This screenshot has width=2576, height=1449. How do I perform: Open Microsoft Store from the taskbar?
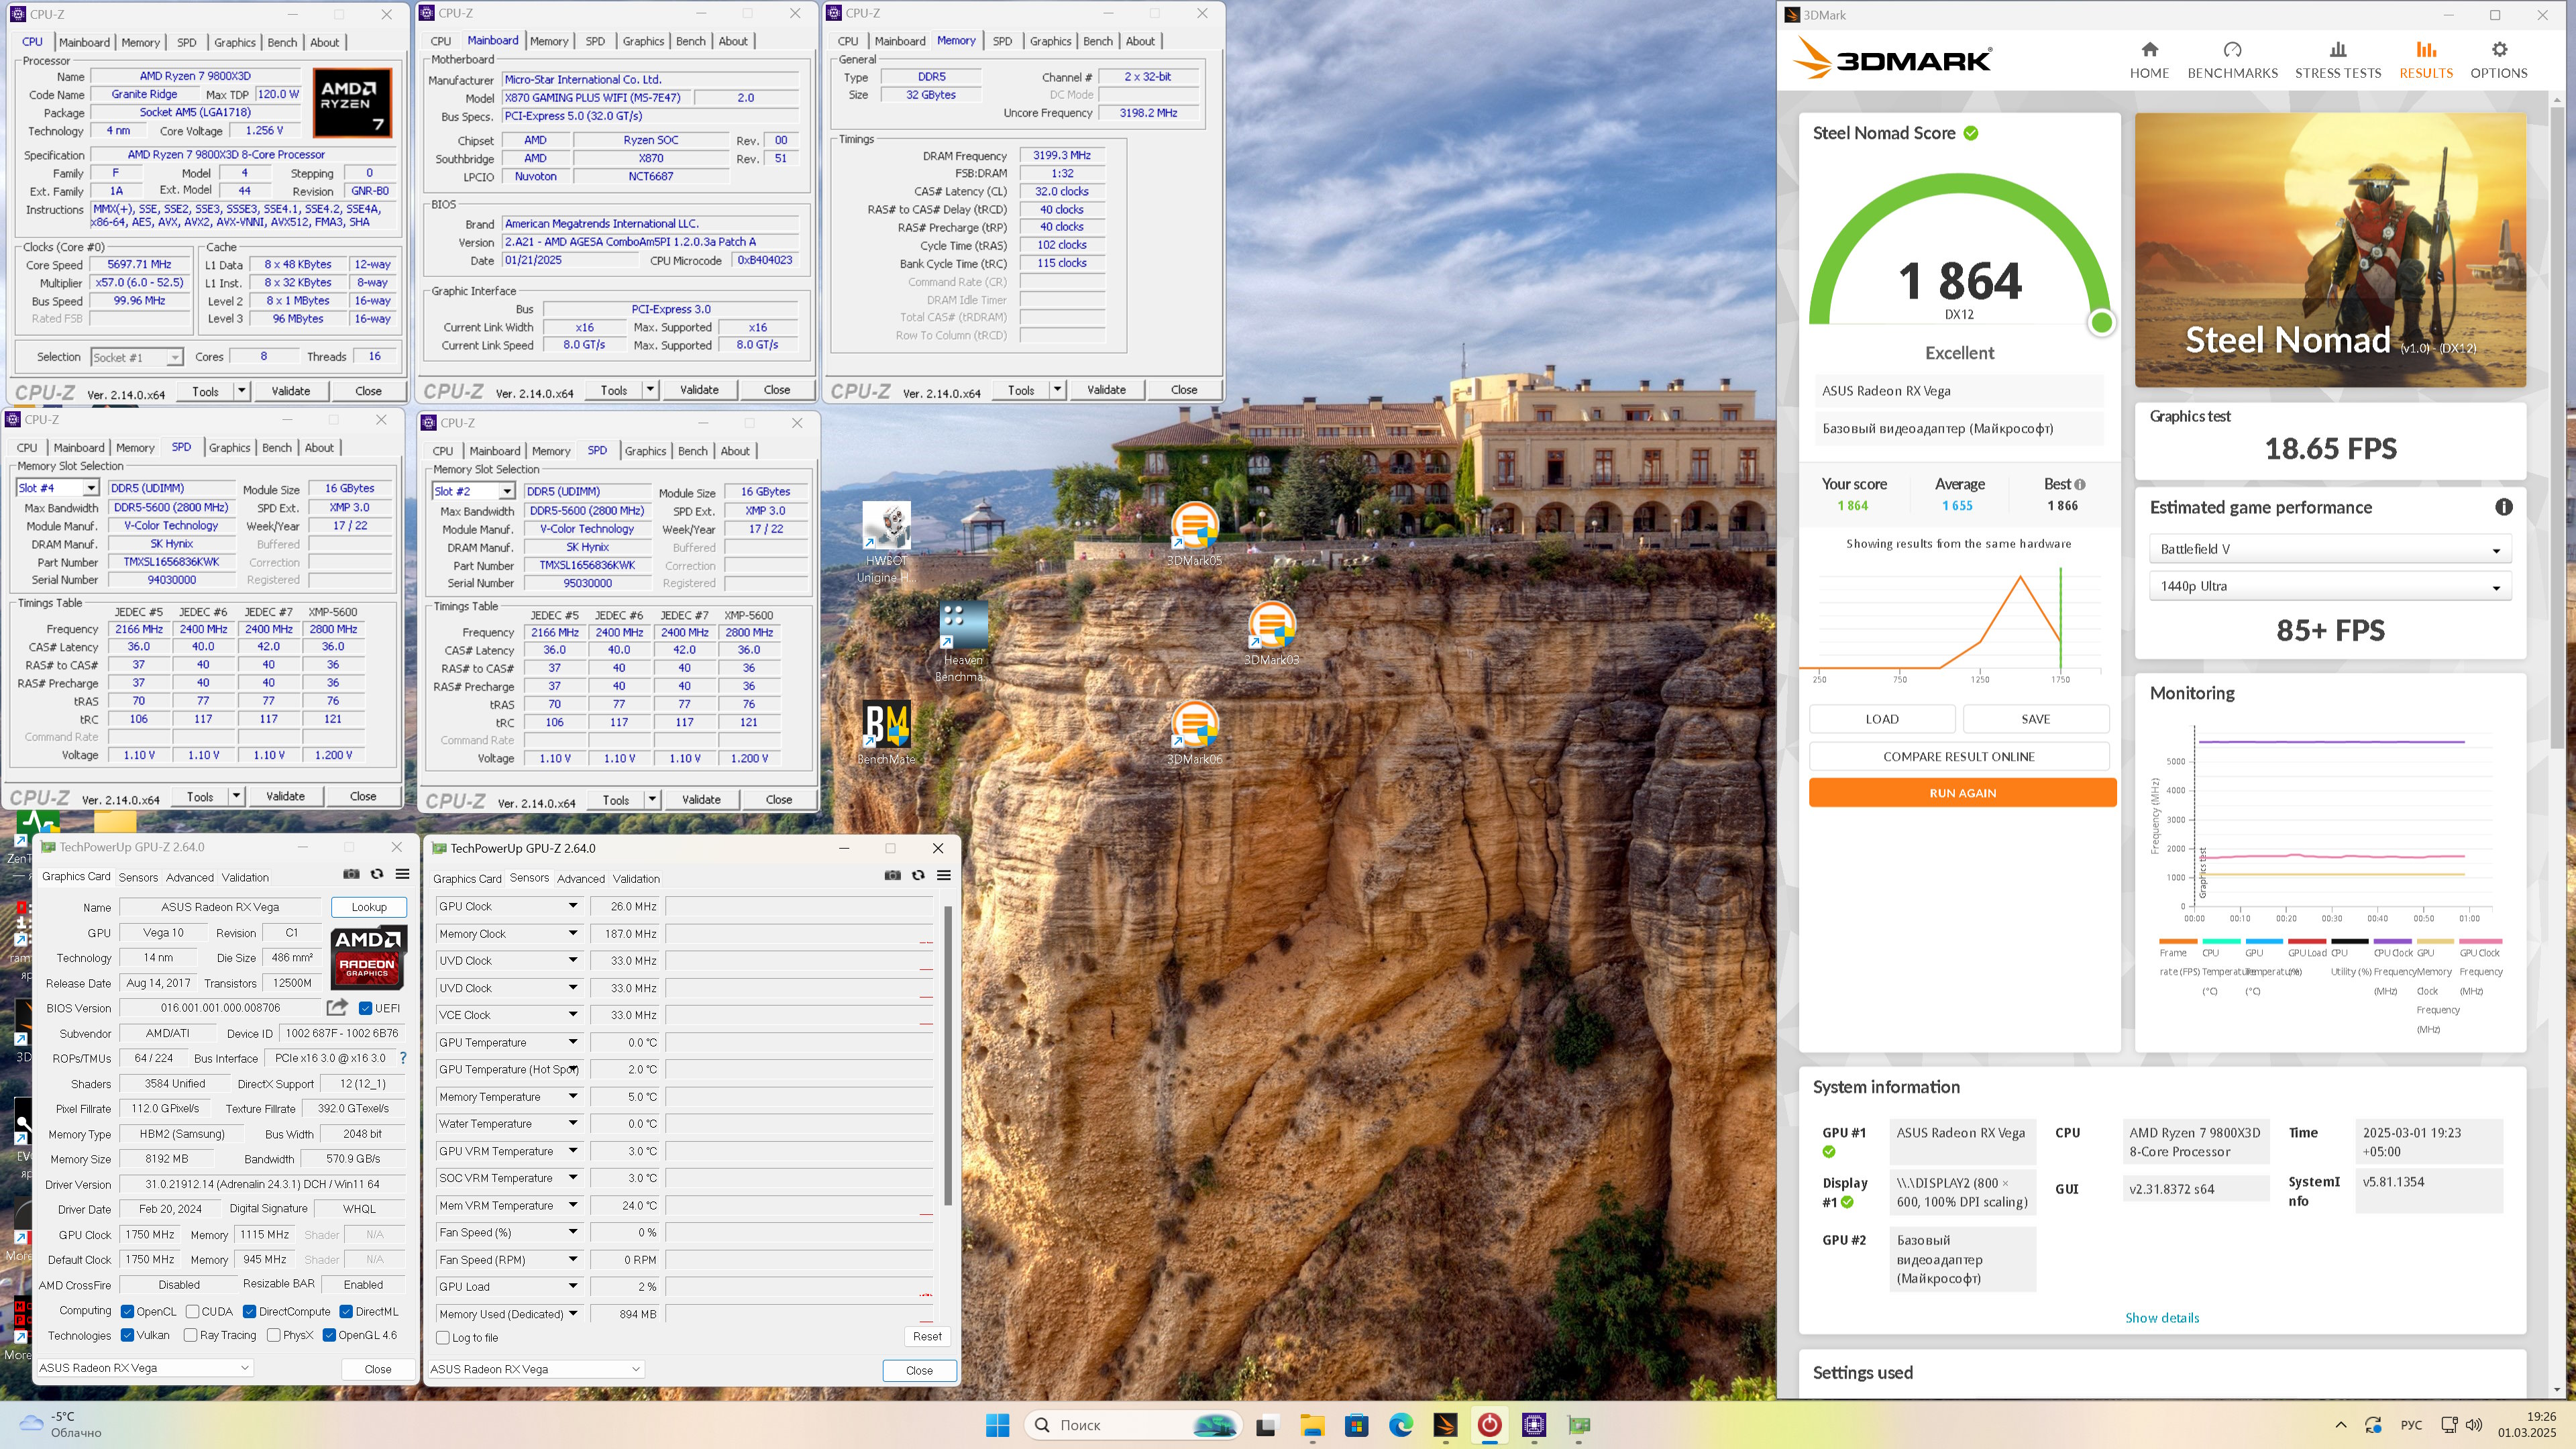coord(1356,1425)
